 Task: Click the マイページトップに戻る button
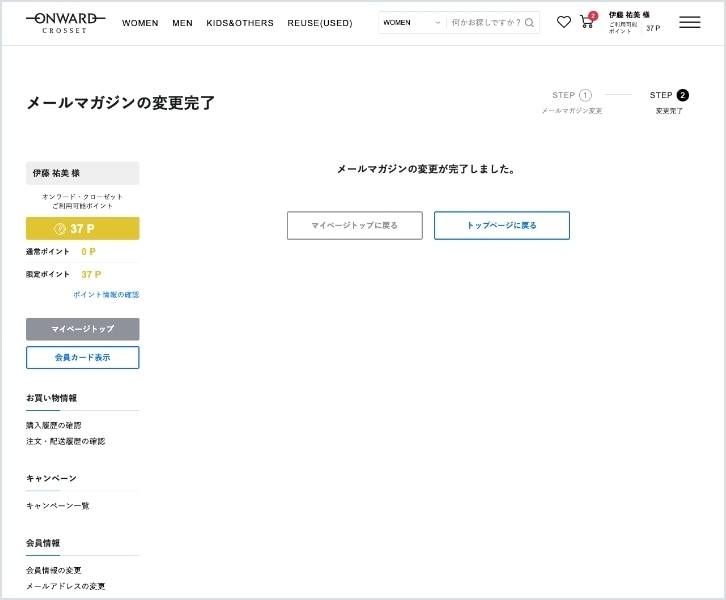[x=355, y=226]
